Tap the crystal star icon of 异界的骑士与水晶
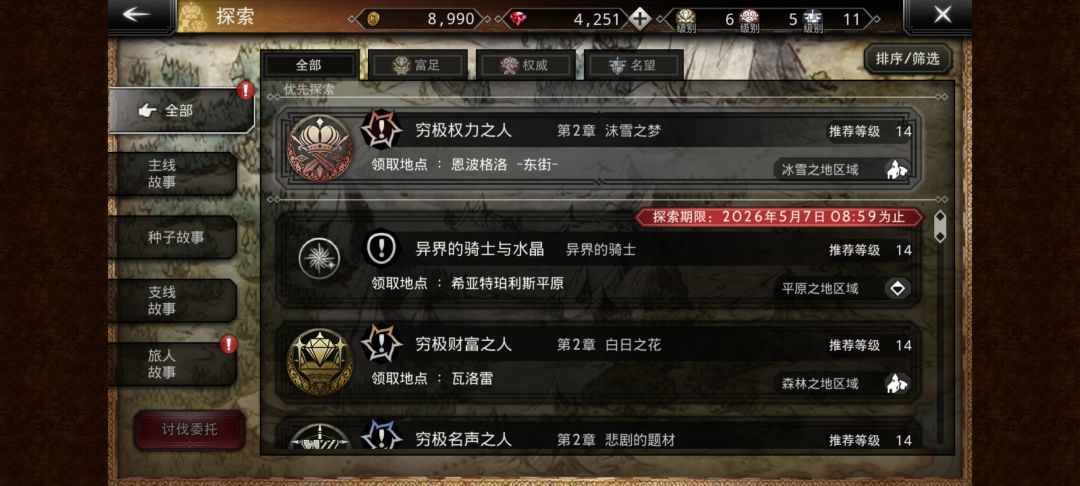 319,258
